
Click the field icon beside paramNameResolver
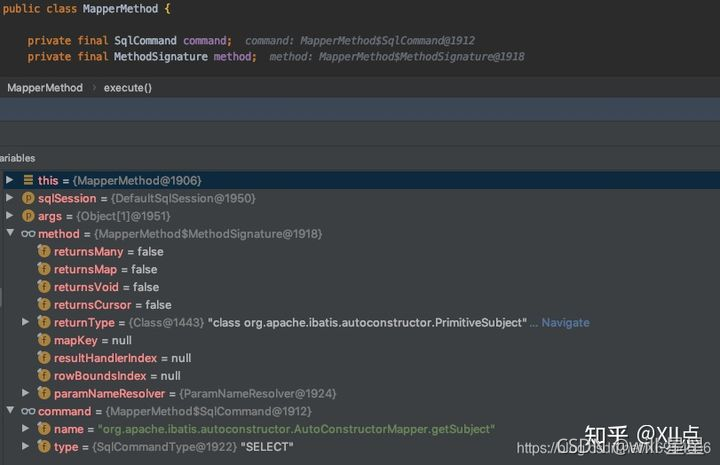pyautogui.click(x=44, y=393)
